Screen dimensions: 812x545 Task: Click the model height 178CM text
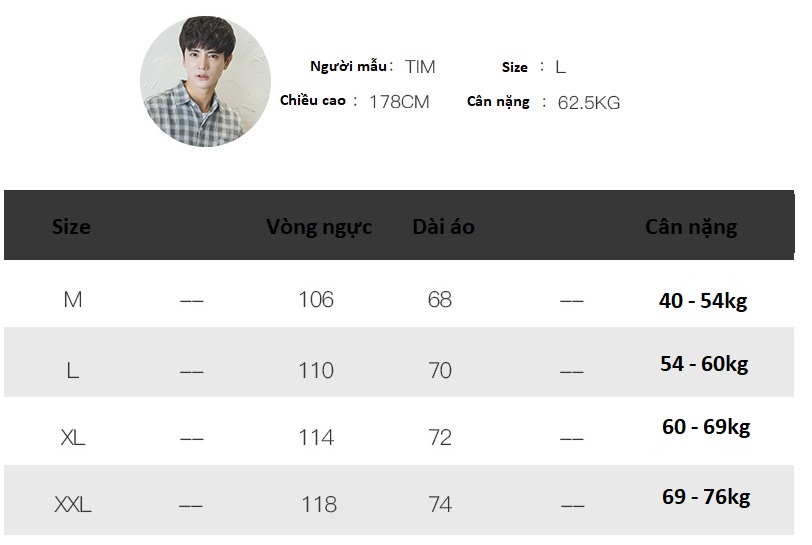coord(399,102)
